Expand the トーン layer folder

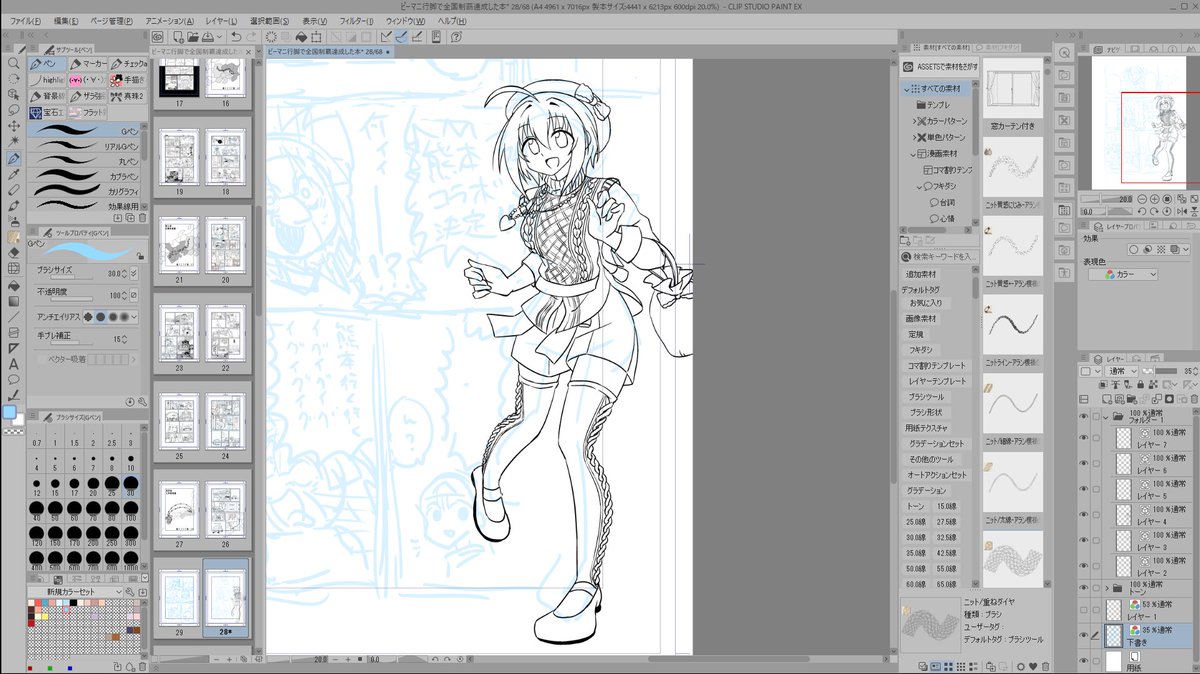[x=1107, y=587]
